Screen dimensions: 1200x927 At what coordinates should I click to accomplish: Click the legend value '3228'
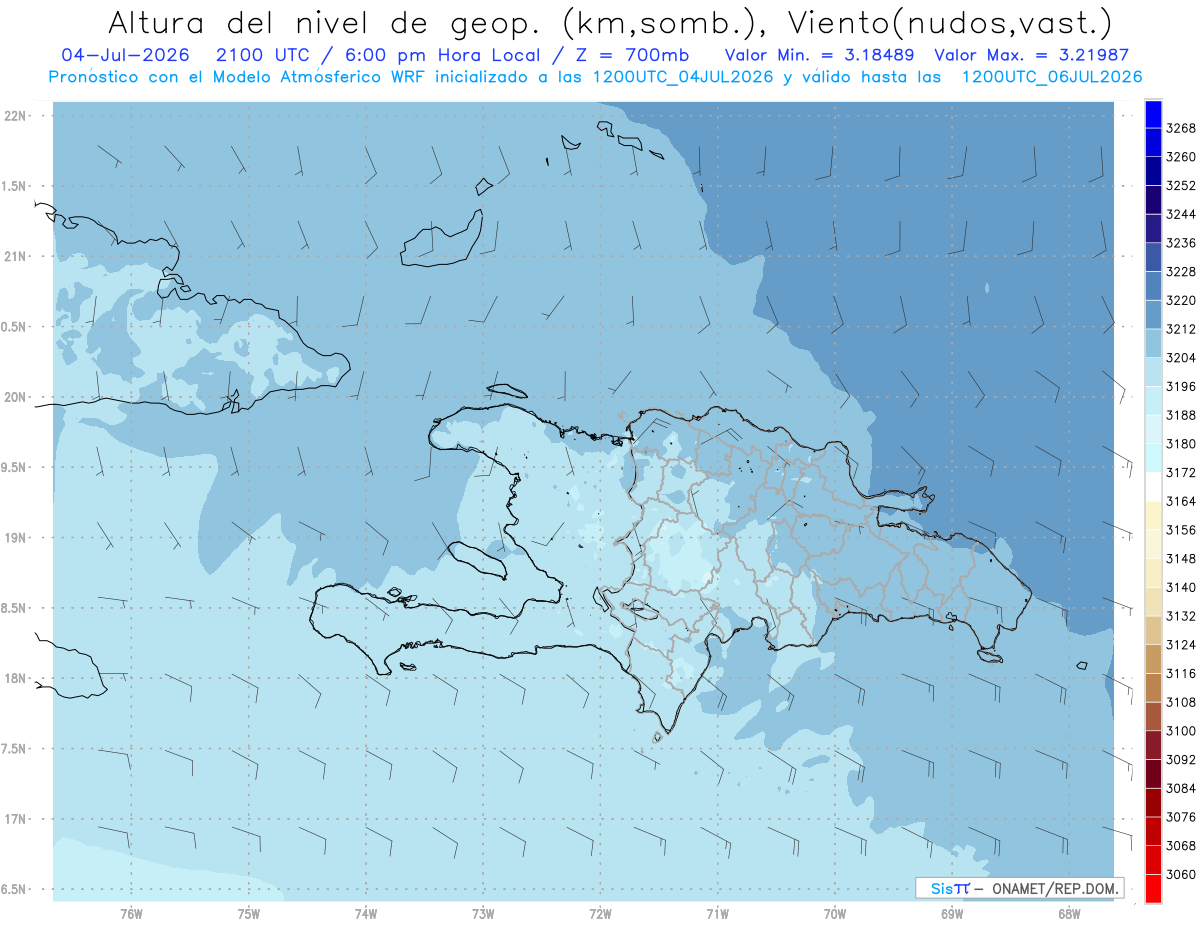tap(1181, 272)
